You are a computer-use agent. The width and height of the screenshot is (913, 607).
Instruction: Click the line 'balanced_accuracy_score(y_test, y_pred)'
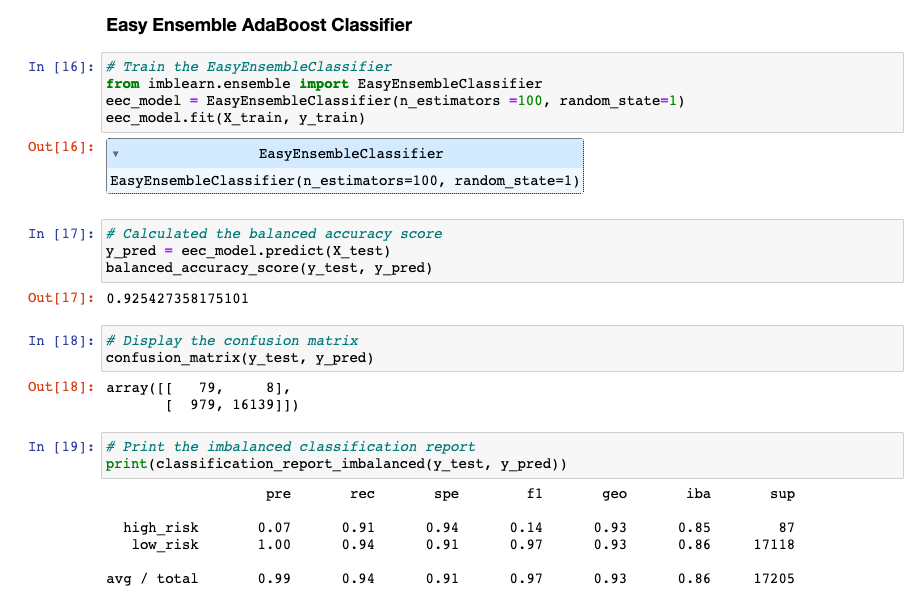click(269, 268)
